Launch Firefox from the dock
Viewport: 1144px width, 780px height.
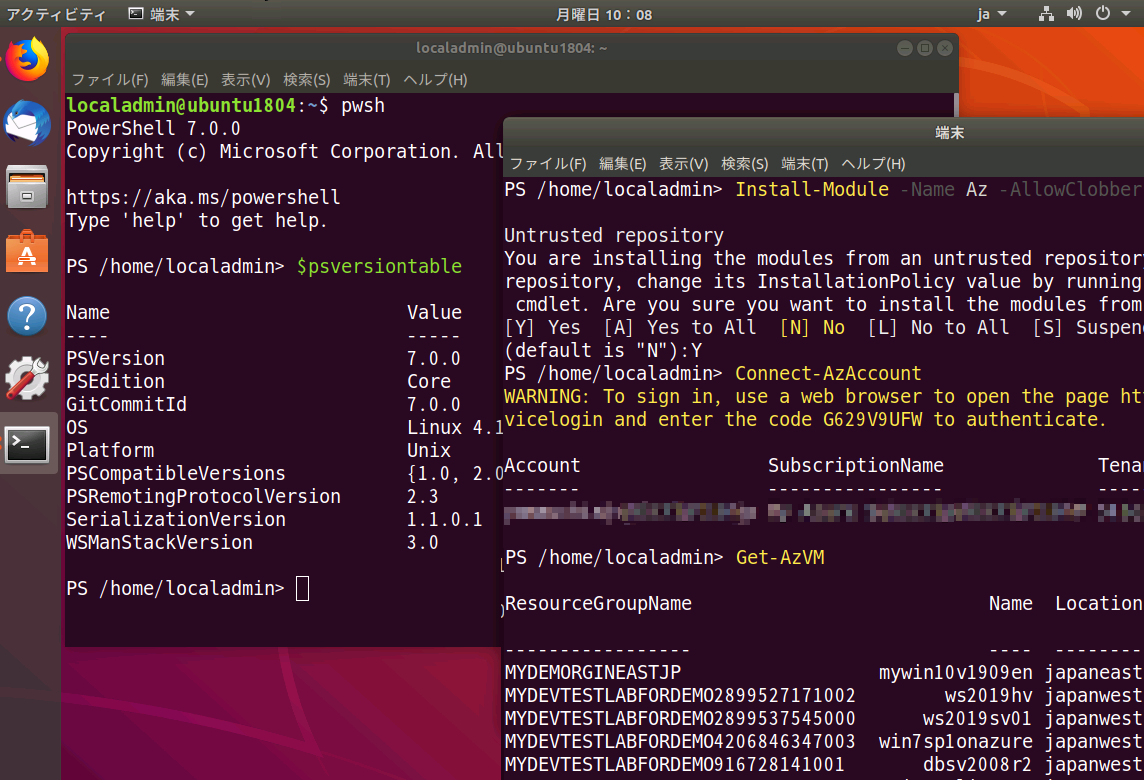click(x=27, y=61)
